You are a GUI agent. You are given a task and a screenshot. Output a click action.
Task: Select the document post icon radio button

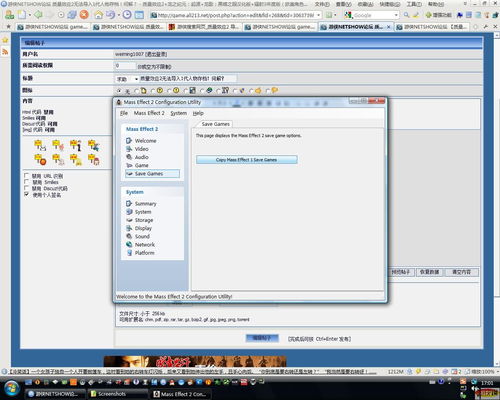click(x=137, y=91)
